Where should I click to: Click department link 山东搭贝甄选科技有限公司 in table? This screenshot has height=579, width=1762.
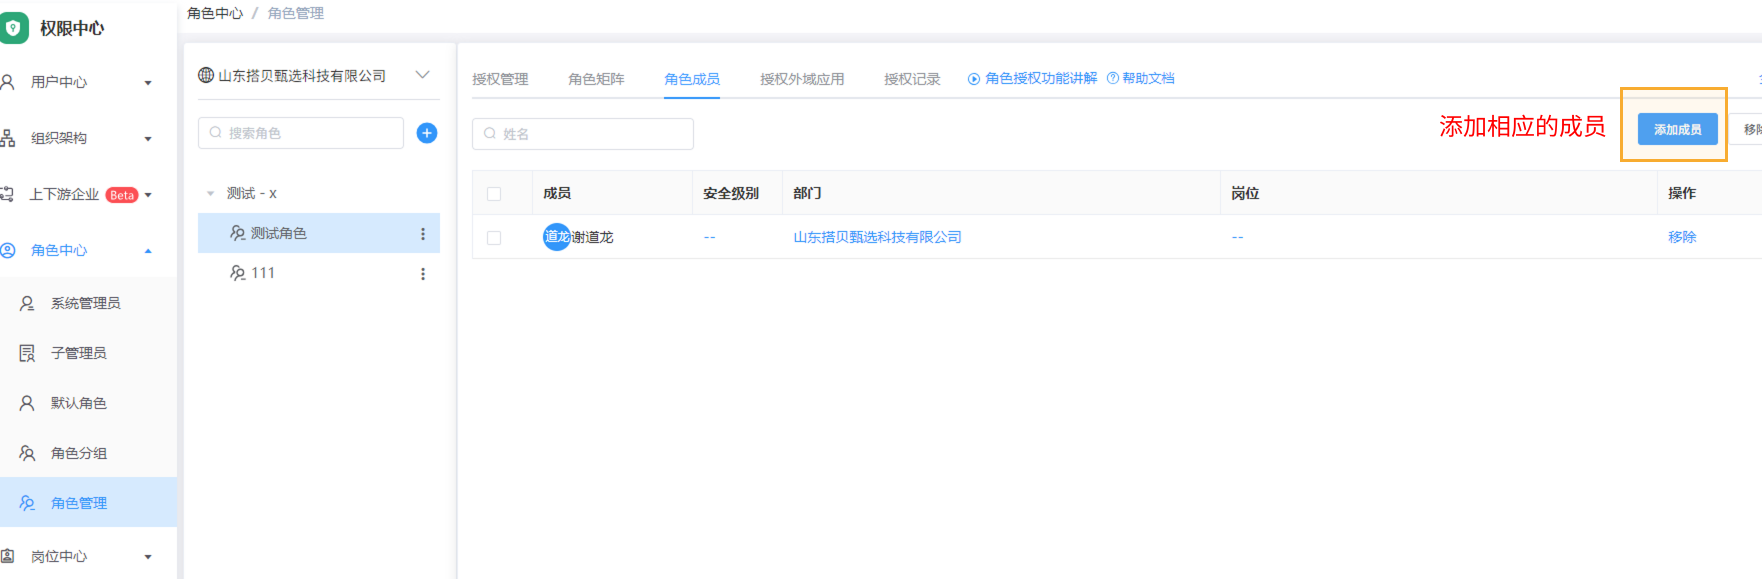coord(877,237)
